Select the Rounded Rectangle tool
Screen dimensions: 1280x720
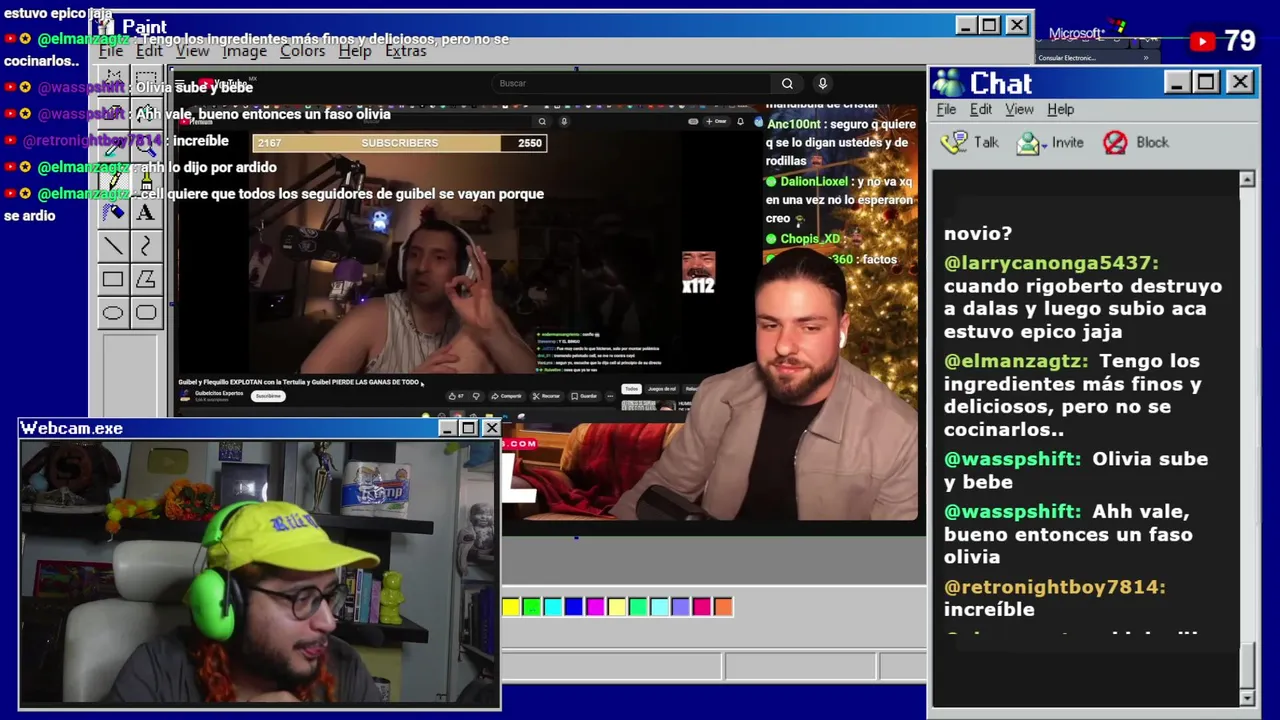[146, 313]
